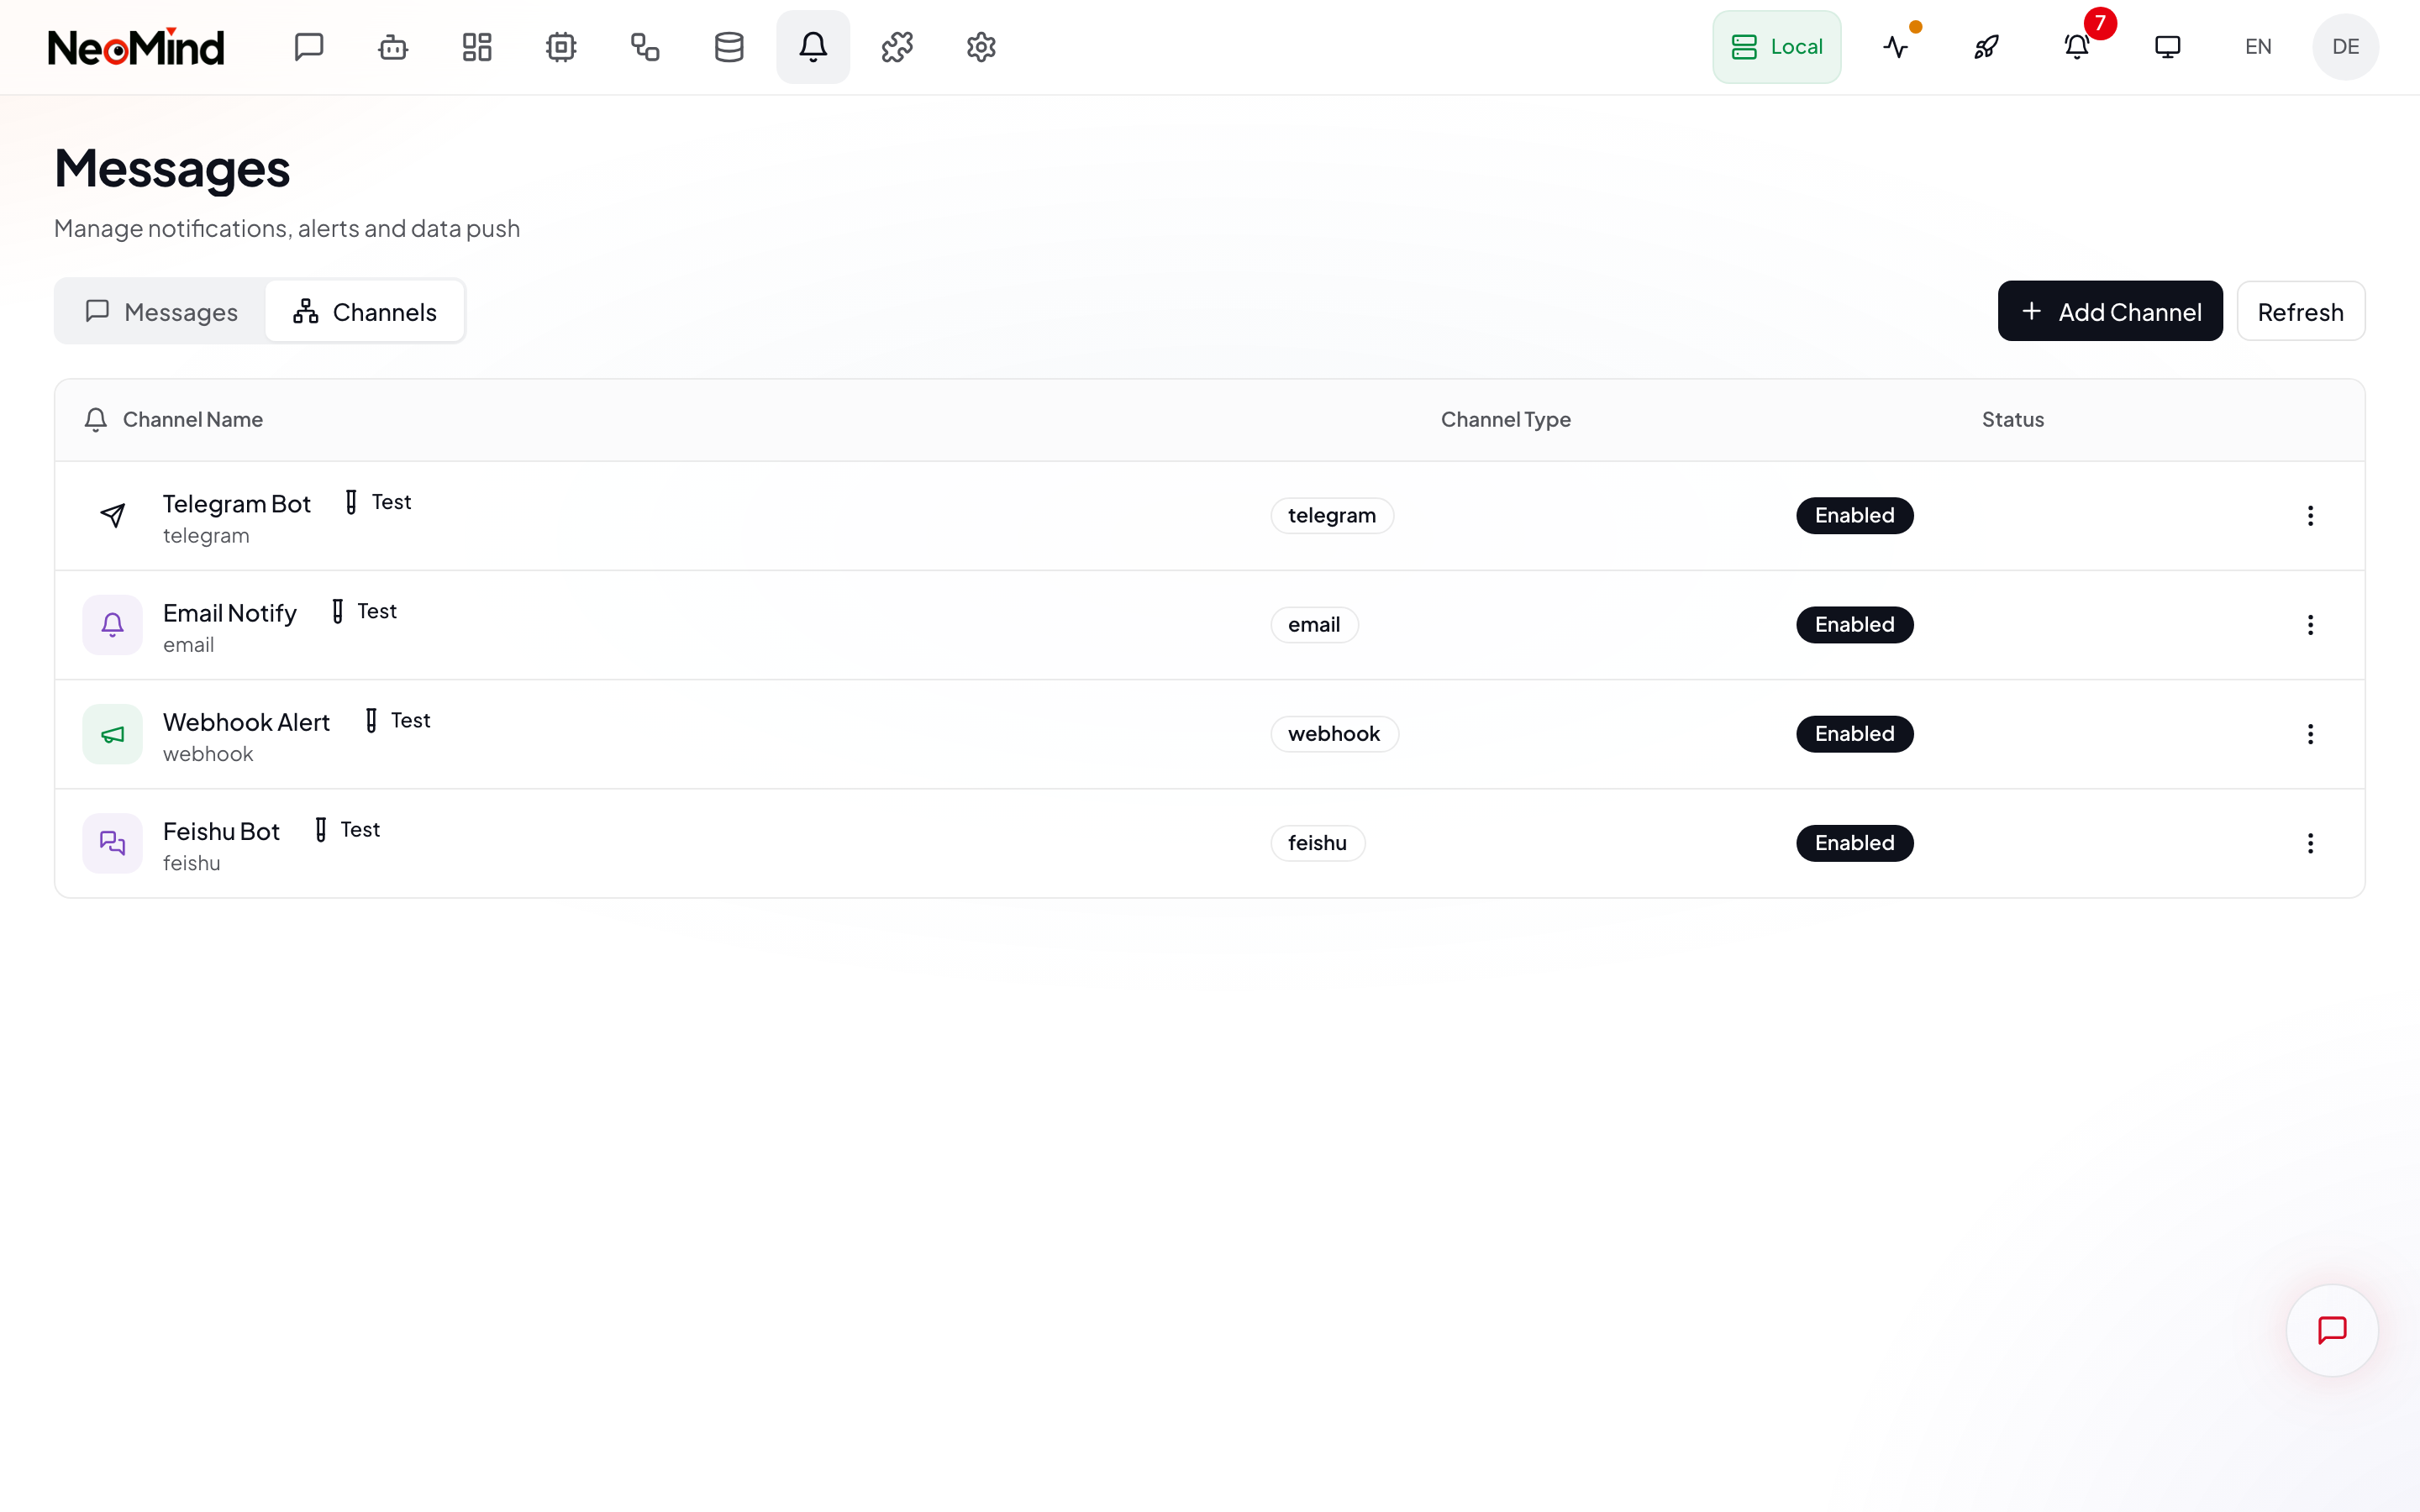Open the dashboard grid icon in the navigation
This screenshot has width=2420, height=1512.
click(x=477, y=47)
